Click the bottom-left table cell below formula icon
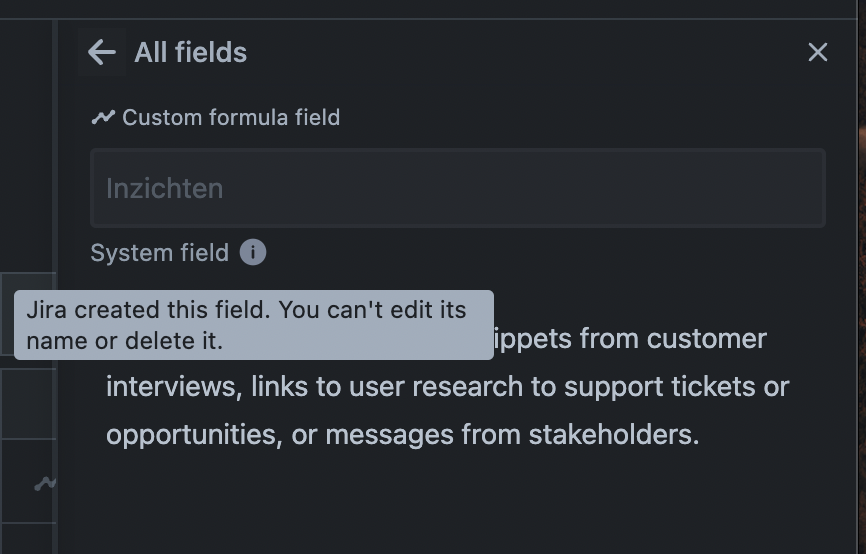 (27, 540)
